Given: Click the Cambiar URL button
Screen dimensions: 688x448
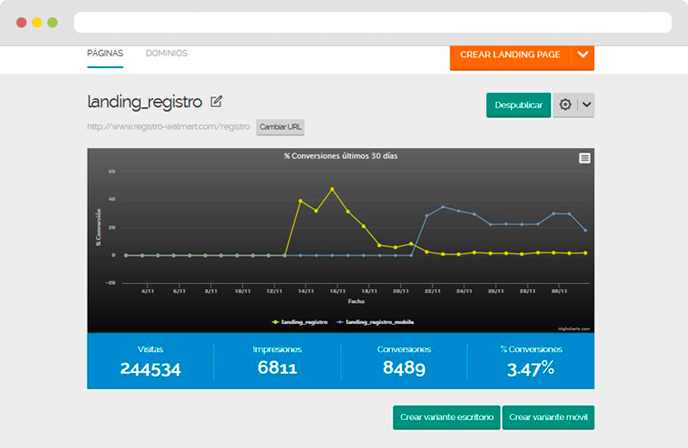Looking at the screenshot, I should 280,127.
